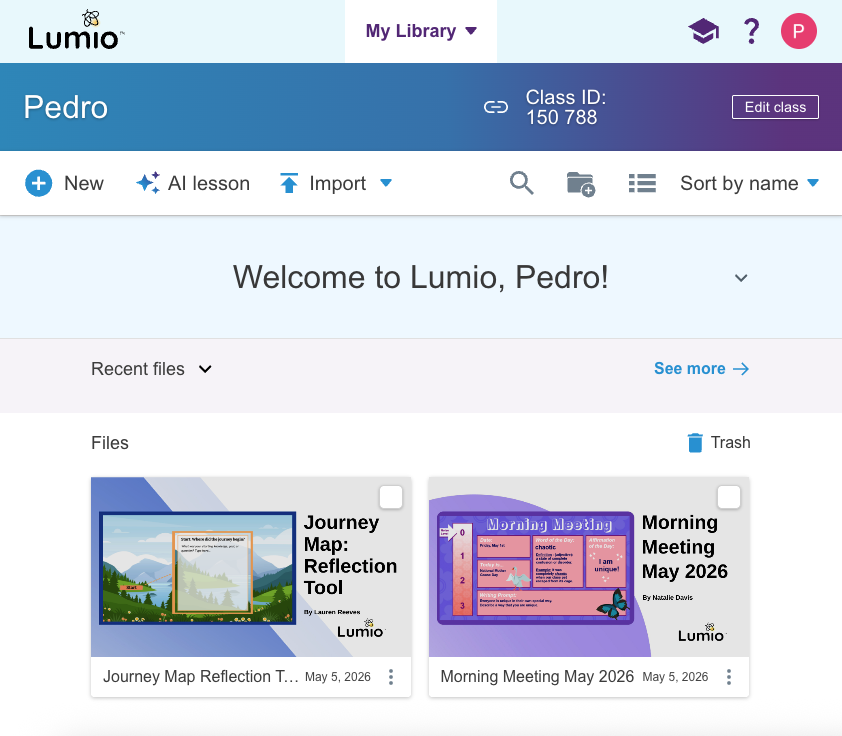
Task: Click the blue plus New icon
Action: point(39,183)
